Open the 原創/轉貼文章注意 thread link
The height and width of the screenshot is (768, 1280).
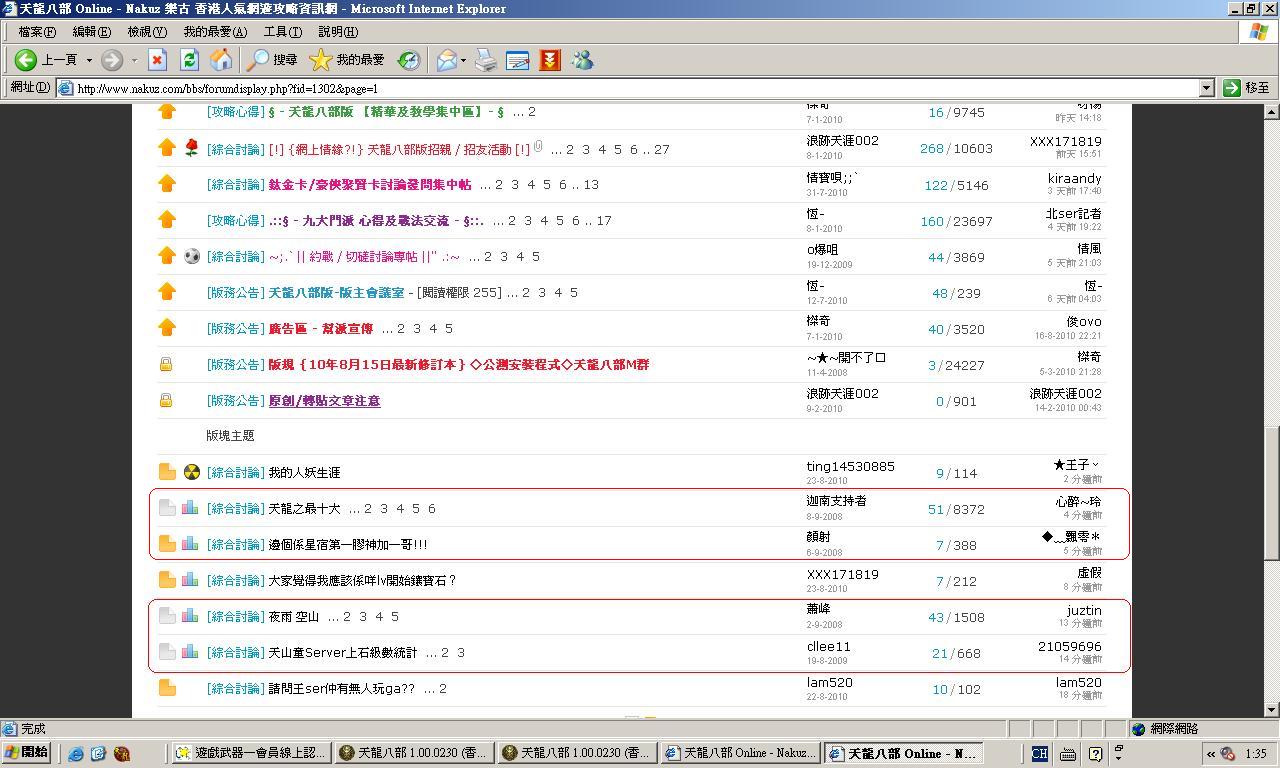pyautogui.click(x=324, y=400)
